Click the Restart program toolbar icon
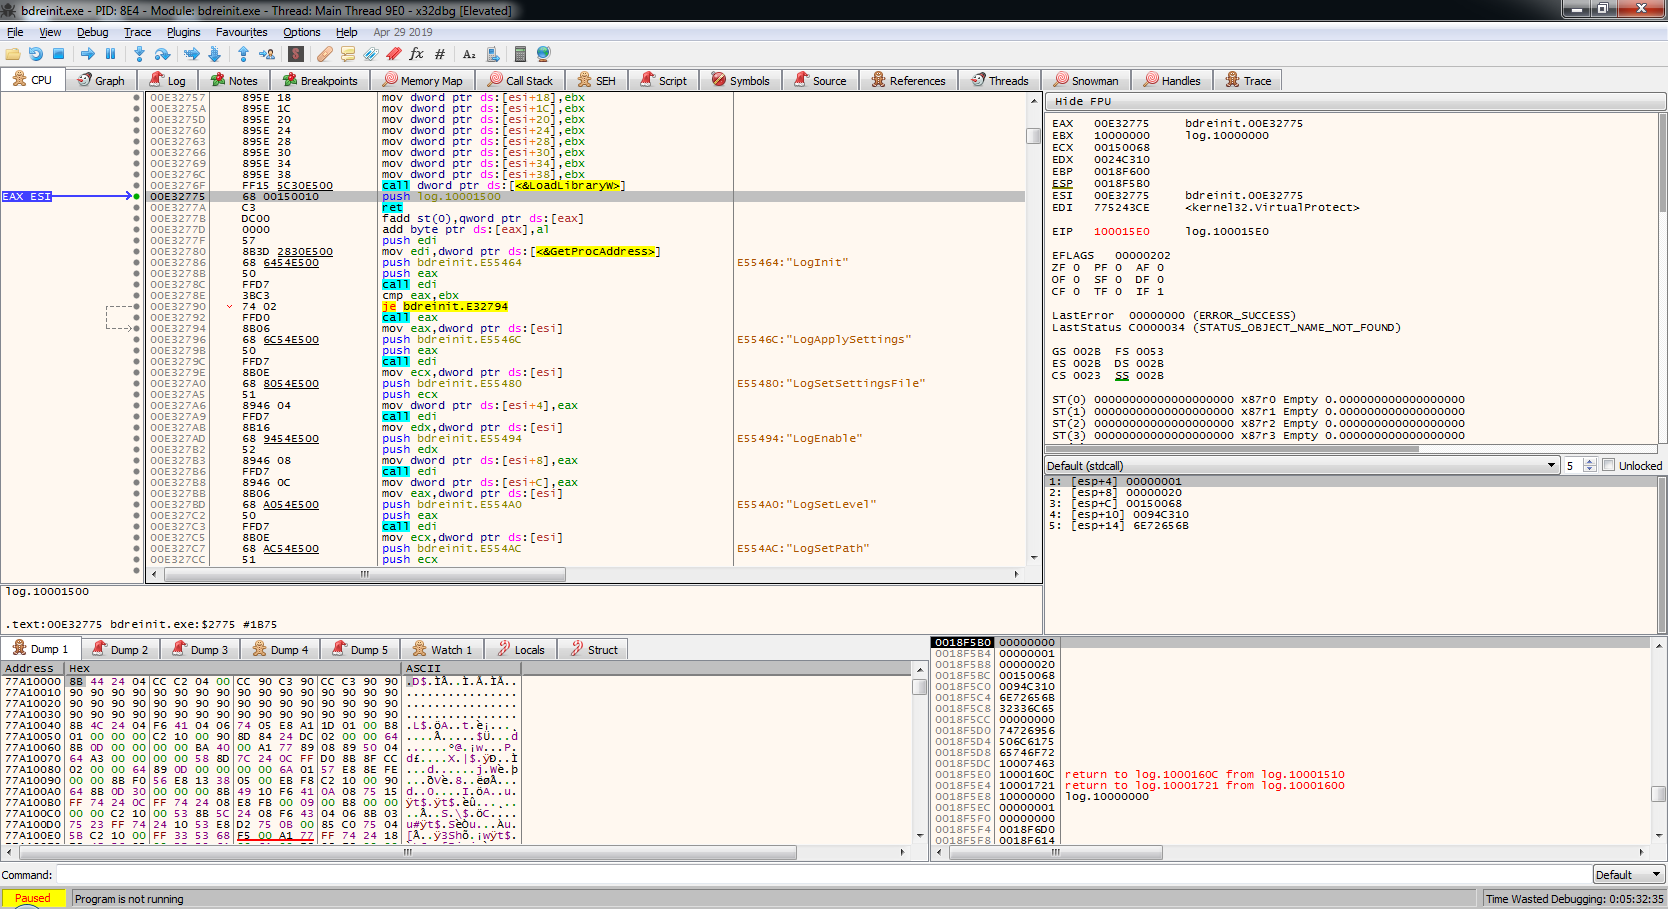 tap(35, 54)
